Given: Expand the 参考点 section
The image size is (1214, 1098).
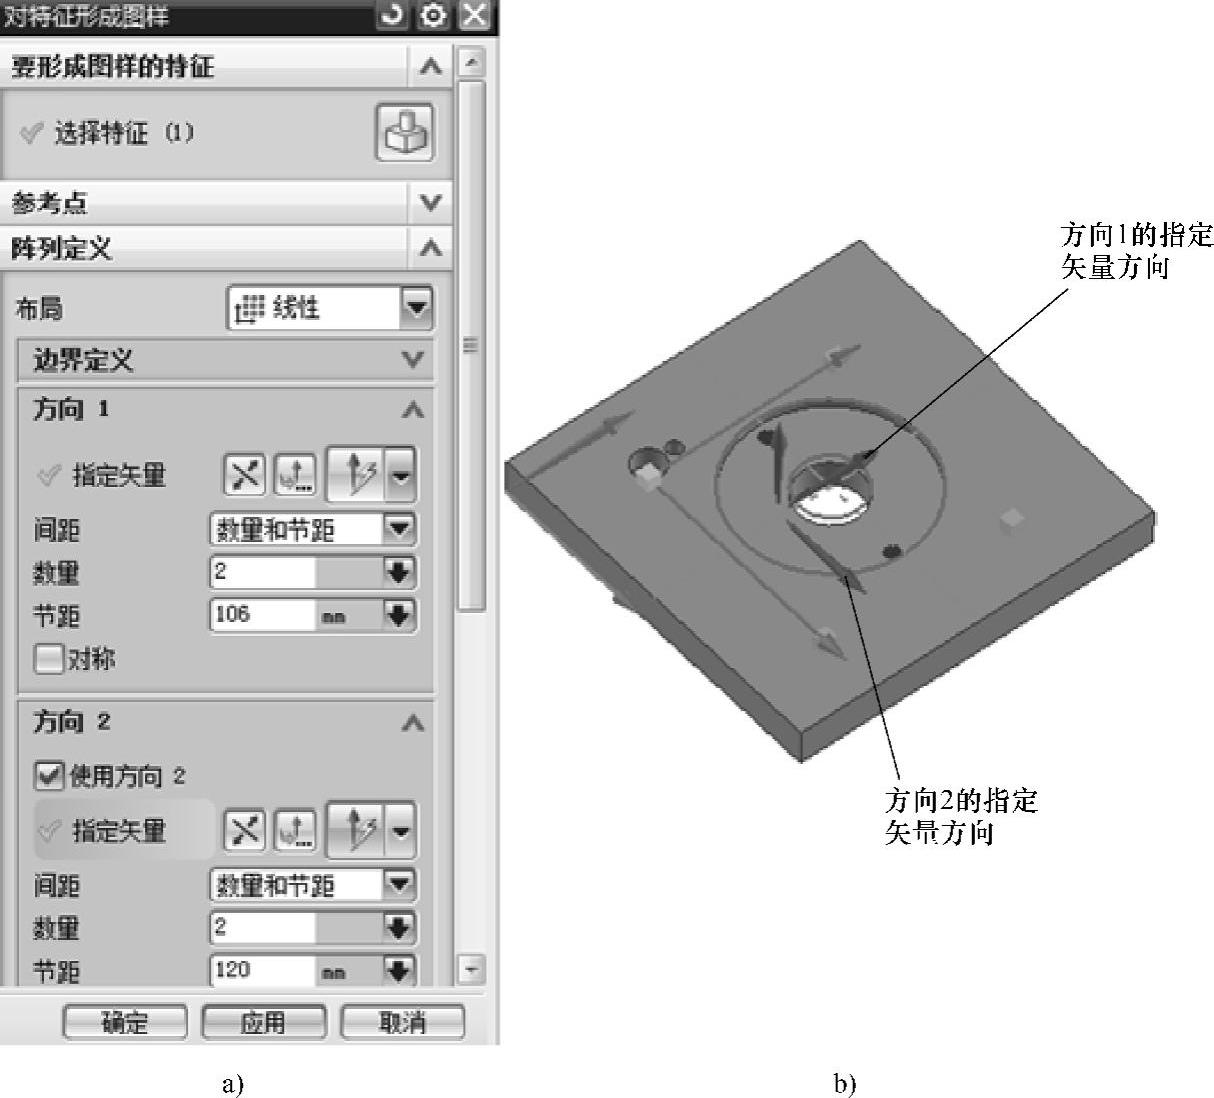Looking at the screenshot, I should point(226,203).
